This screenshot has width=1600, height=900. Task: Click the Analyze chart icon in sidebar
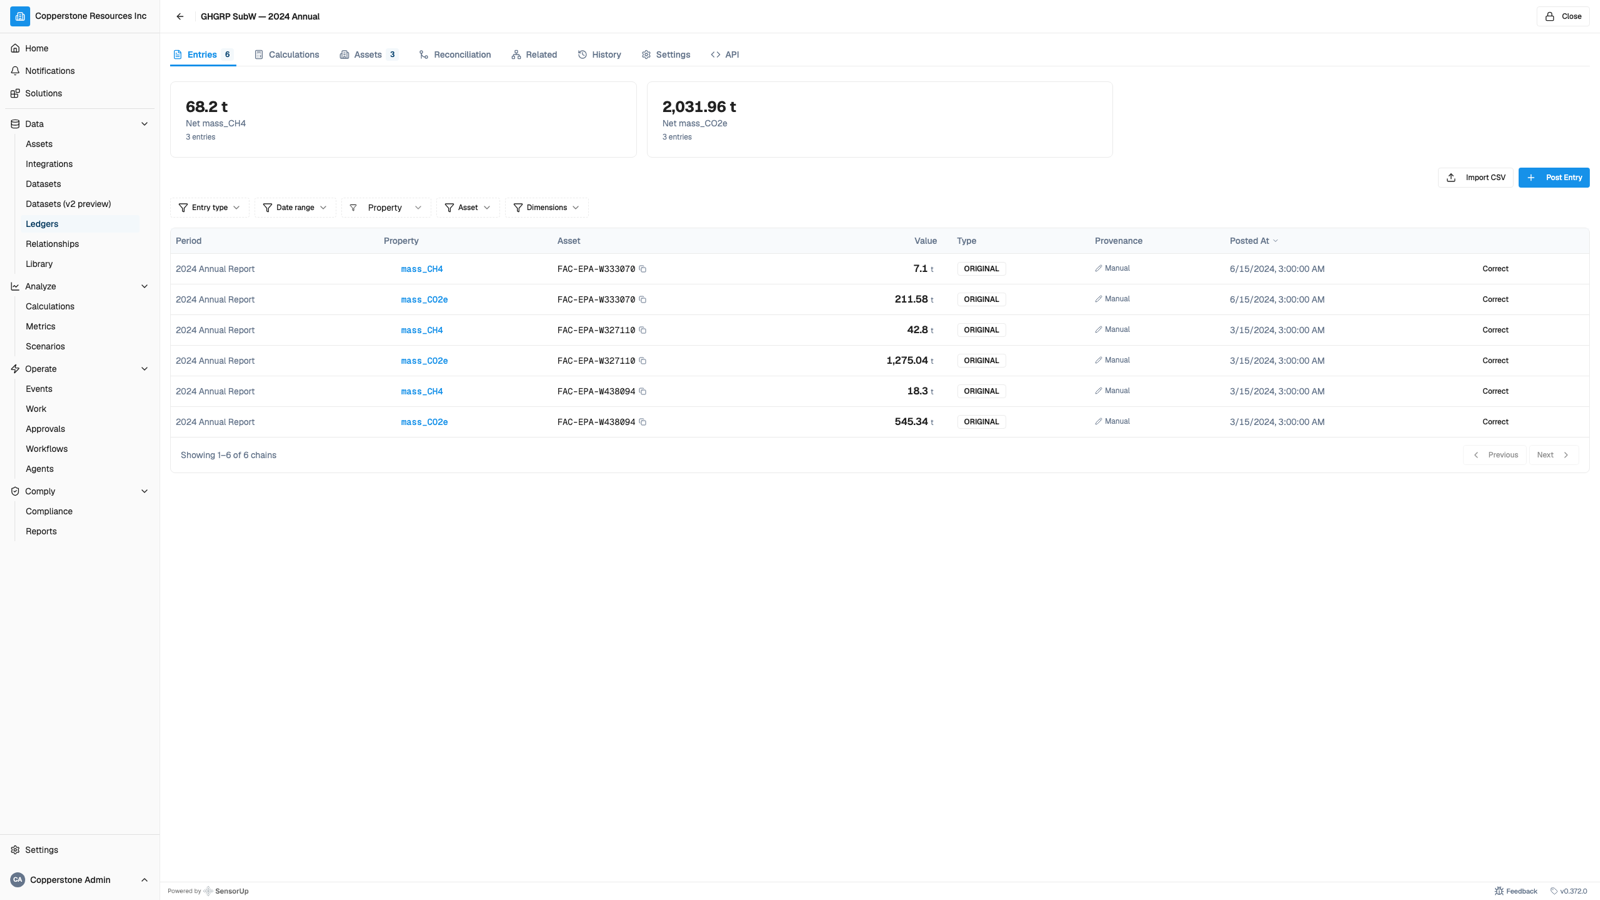(15, 286)
